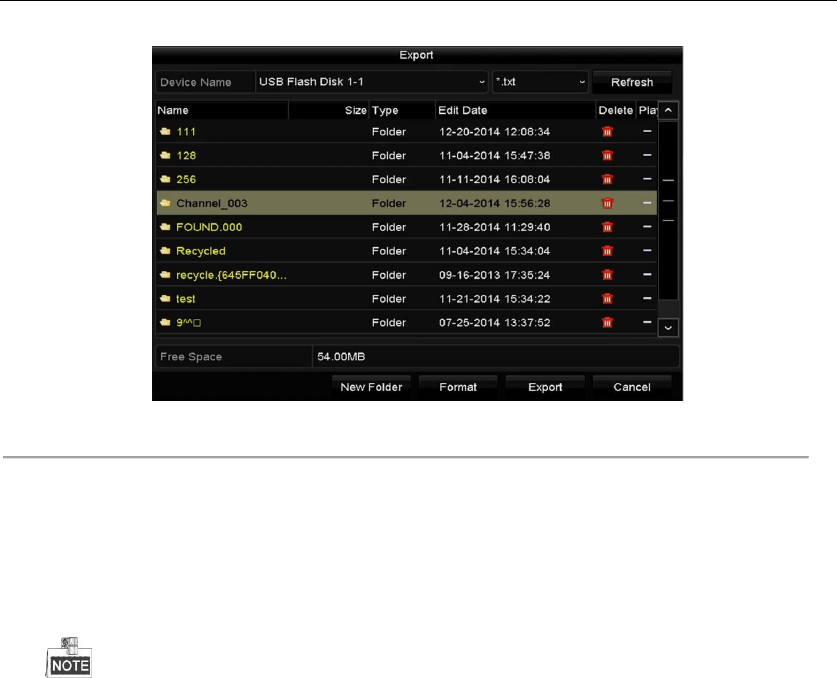Click folder icon beside 256

point(165,179)
